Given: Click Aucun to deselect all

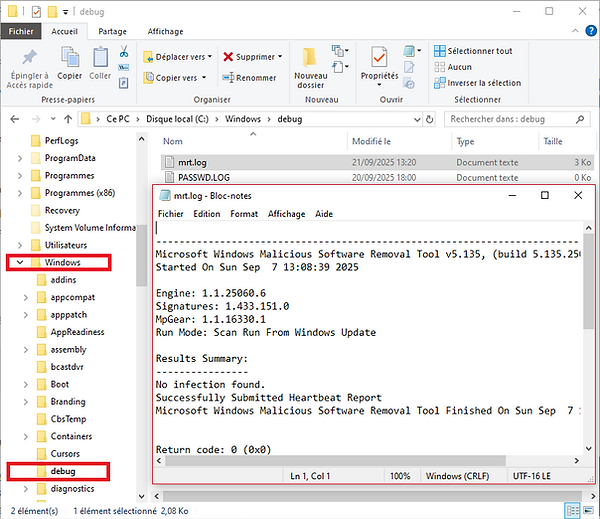Looking at the screenshot, I should click(x=453, y=67).
